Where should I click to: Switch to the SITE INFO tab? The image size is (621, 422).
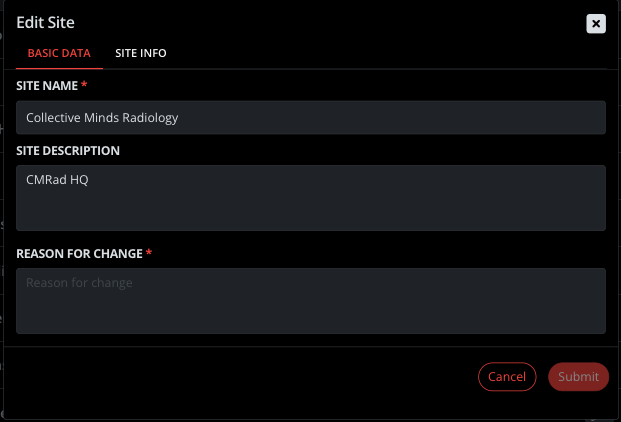pyautogui.click(x=141, y=53)
